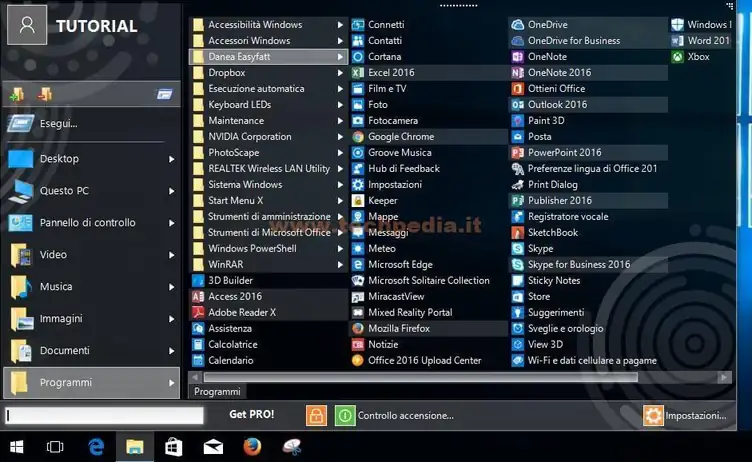Open Publisher 2016

tap(588, 201)
